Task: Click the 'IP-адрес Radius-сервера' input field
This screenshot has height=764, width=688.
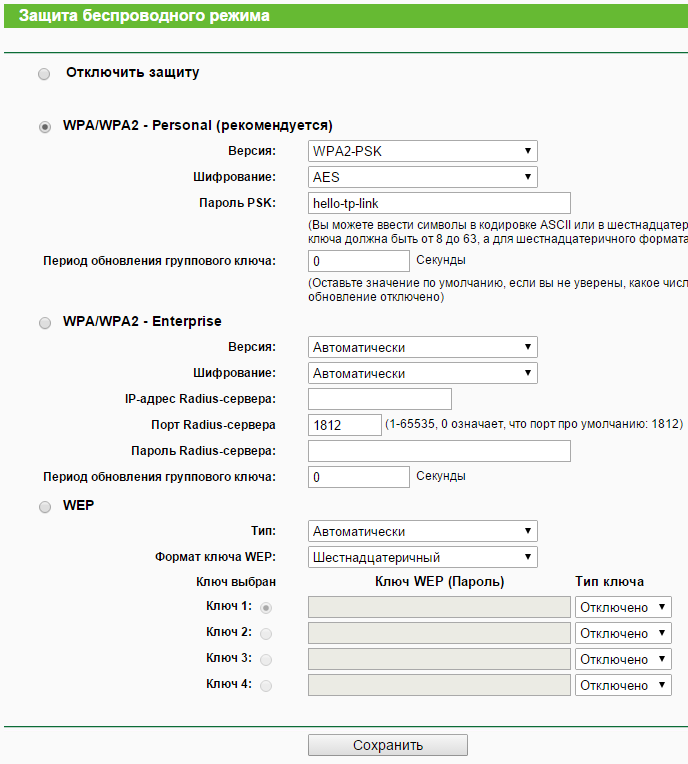Action: [379, 399]
